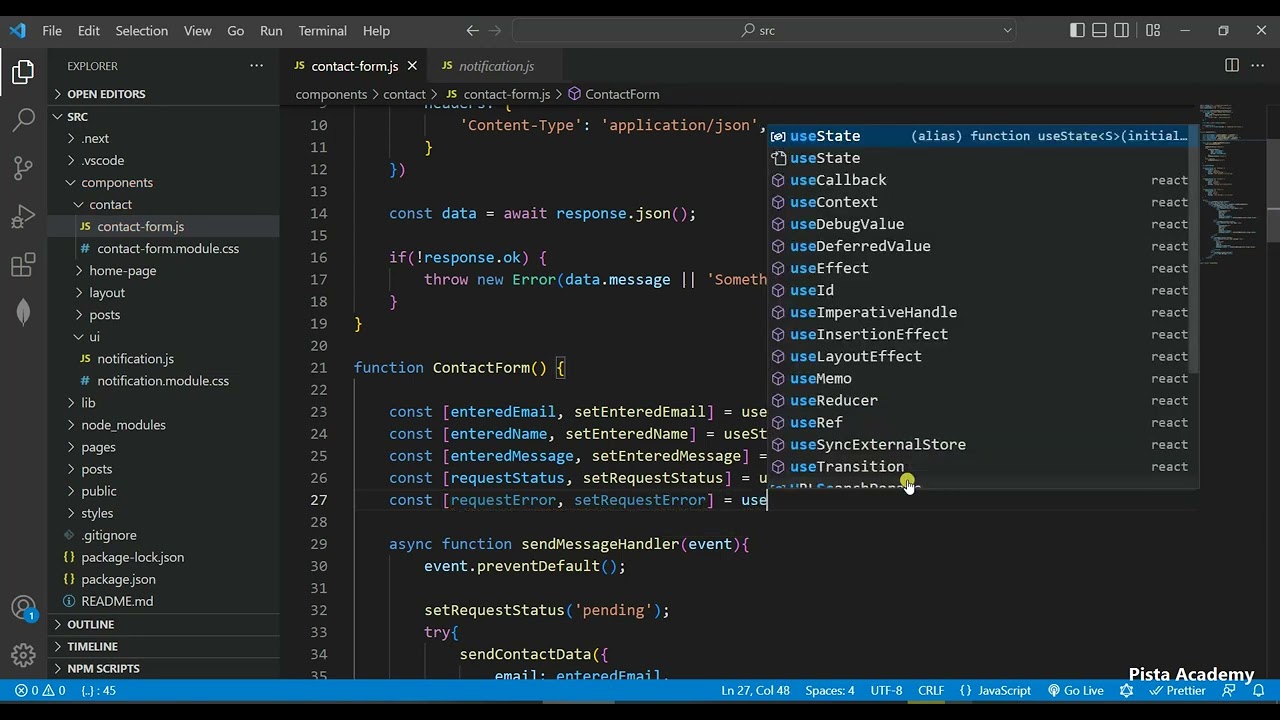Close the contact-form.js tab
This screenshot has width=1280, height=720.
pos(412,66)
